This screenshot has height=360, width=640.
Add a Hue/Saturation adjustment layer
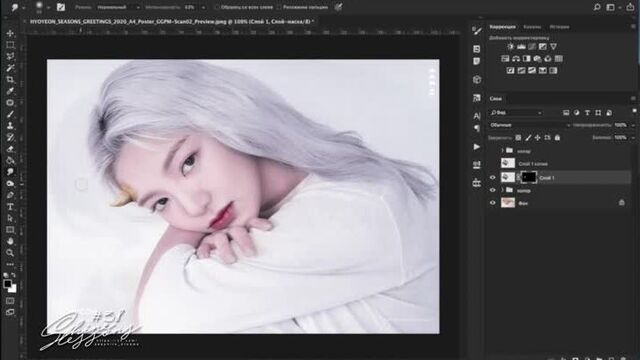point(505,59)
